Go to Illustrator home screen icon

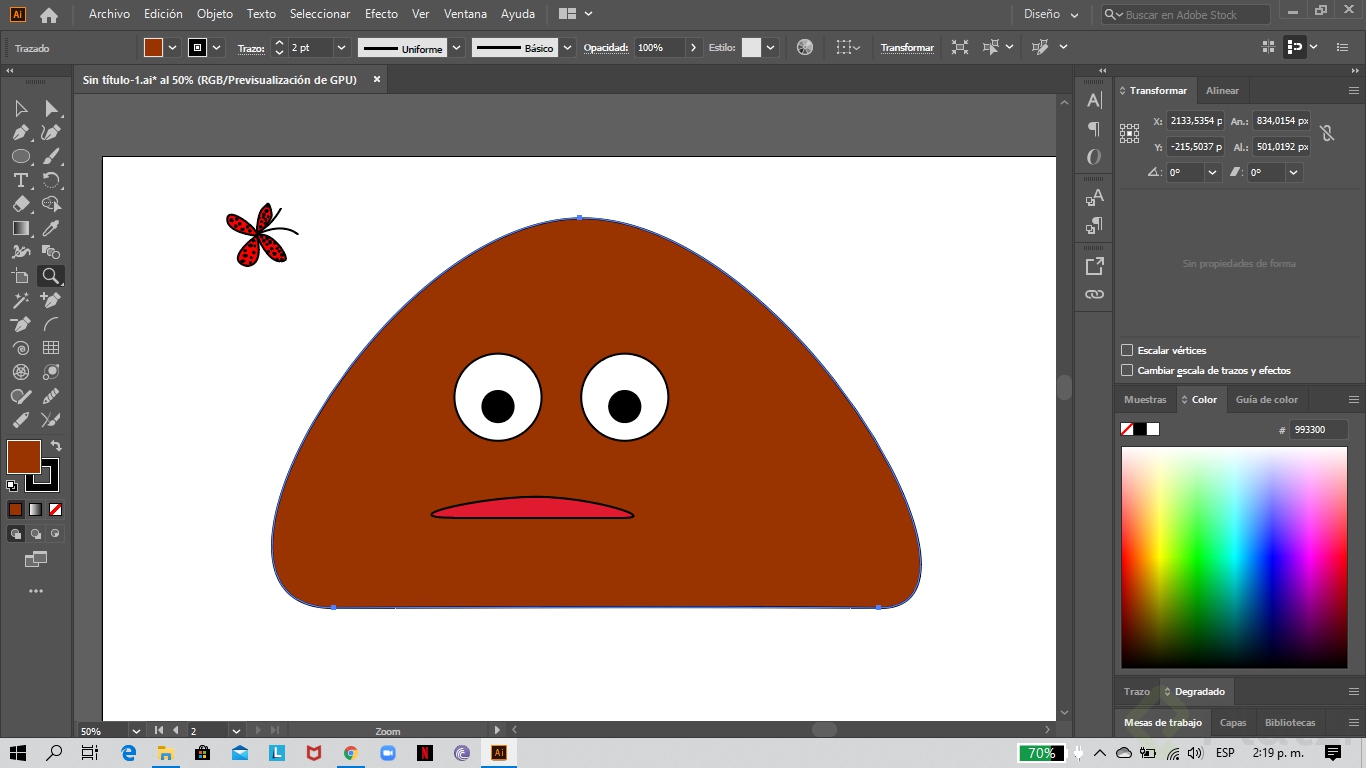click(x=48, y=15)
